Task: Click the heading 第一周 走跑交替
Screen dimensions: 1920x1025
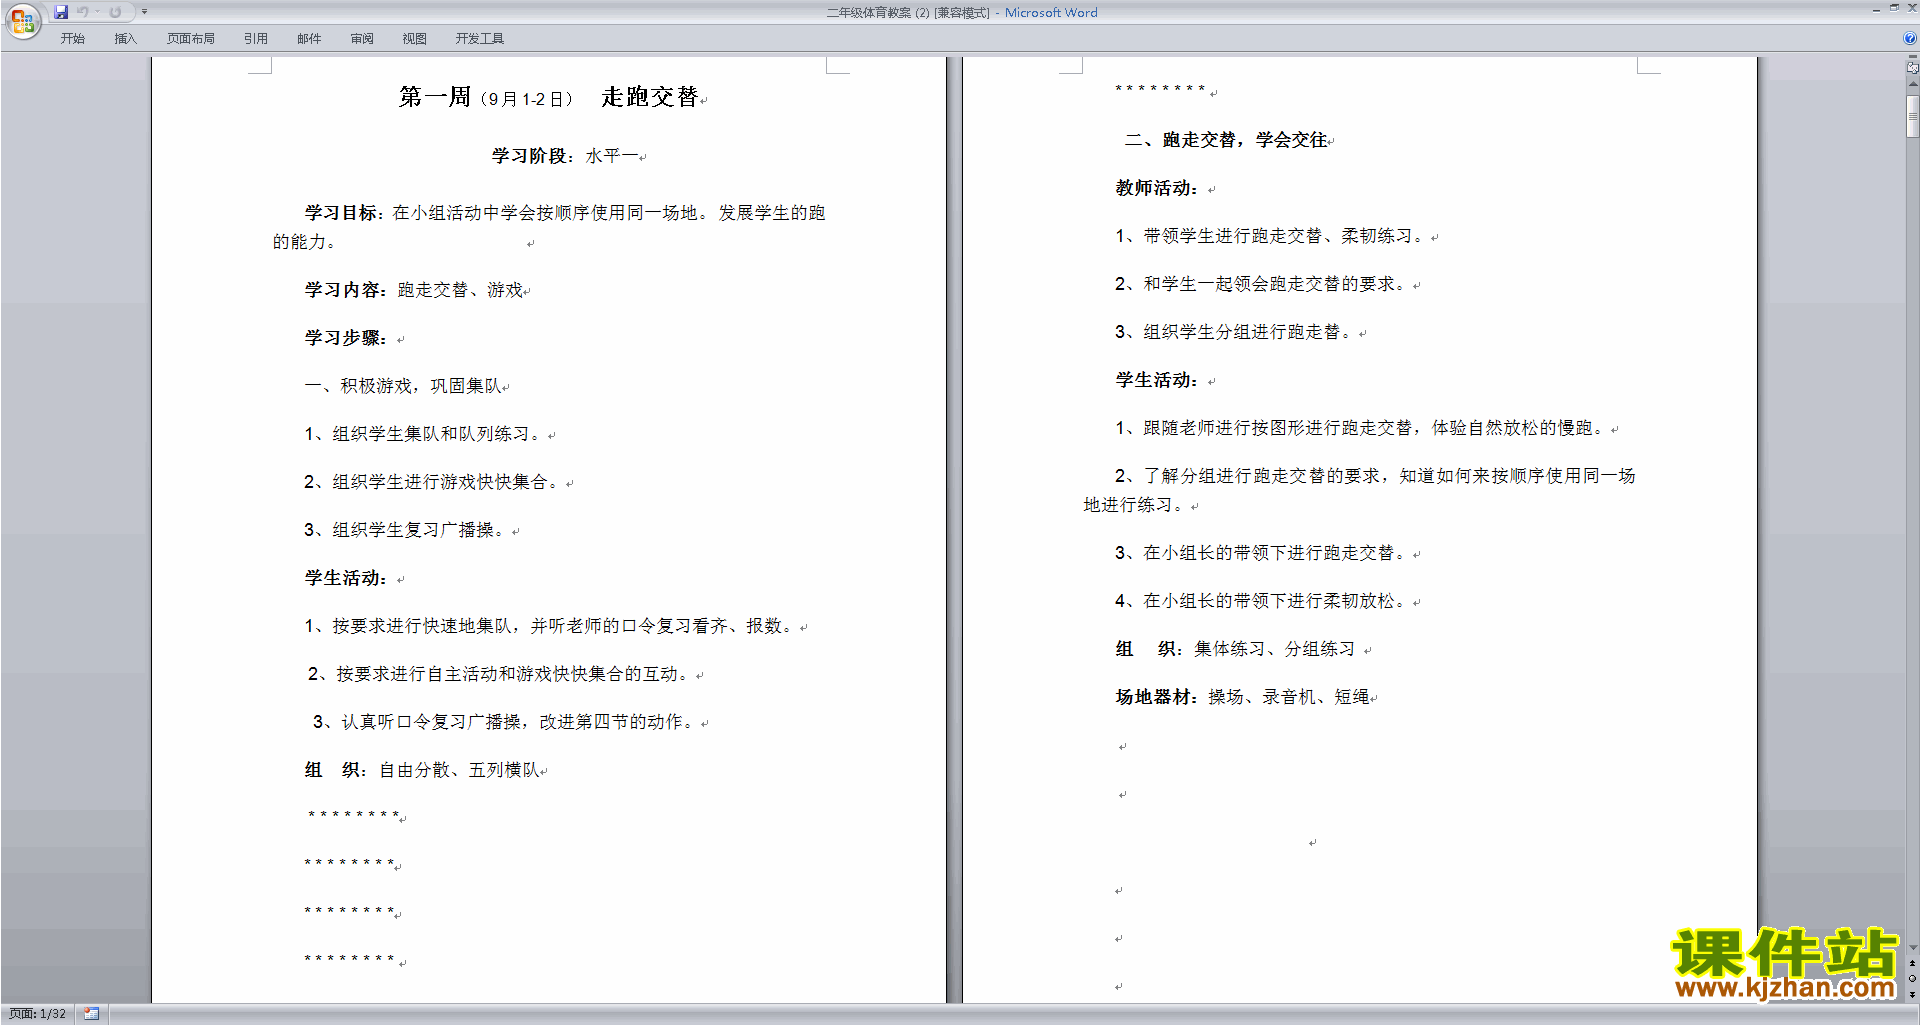Action: pos(549,97)
